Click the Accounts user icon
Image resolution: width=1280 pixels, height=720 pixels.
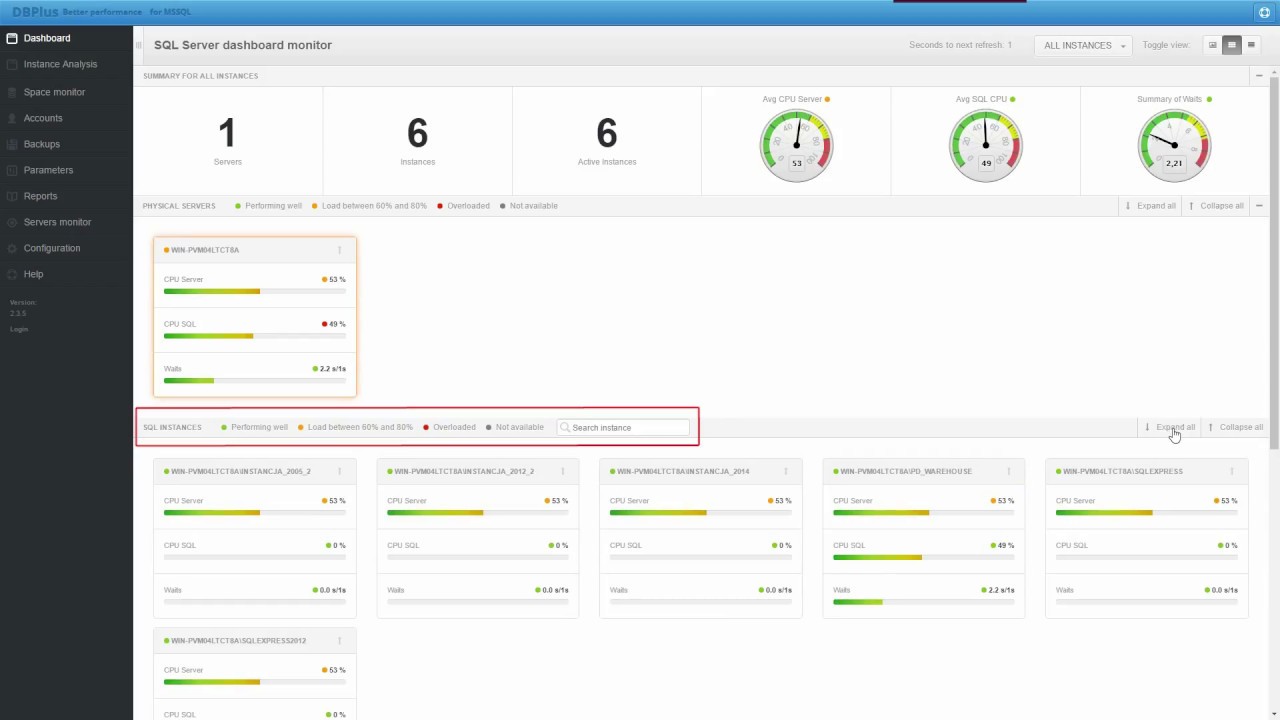(x=12, y=118)
